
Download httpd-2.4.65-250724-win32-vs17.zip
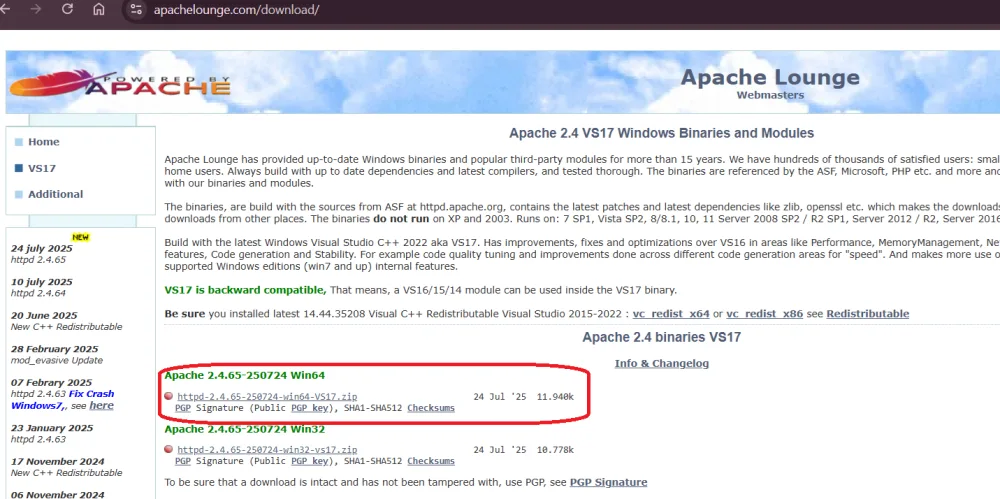pyautogui.click(x=267, y=450)
